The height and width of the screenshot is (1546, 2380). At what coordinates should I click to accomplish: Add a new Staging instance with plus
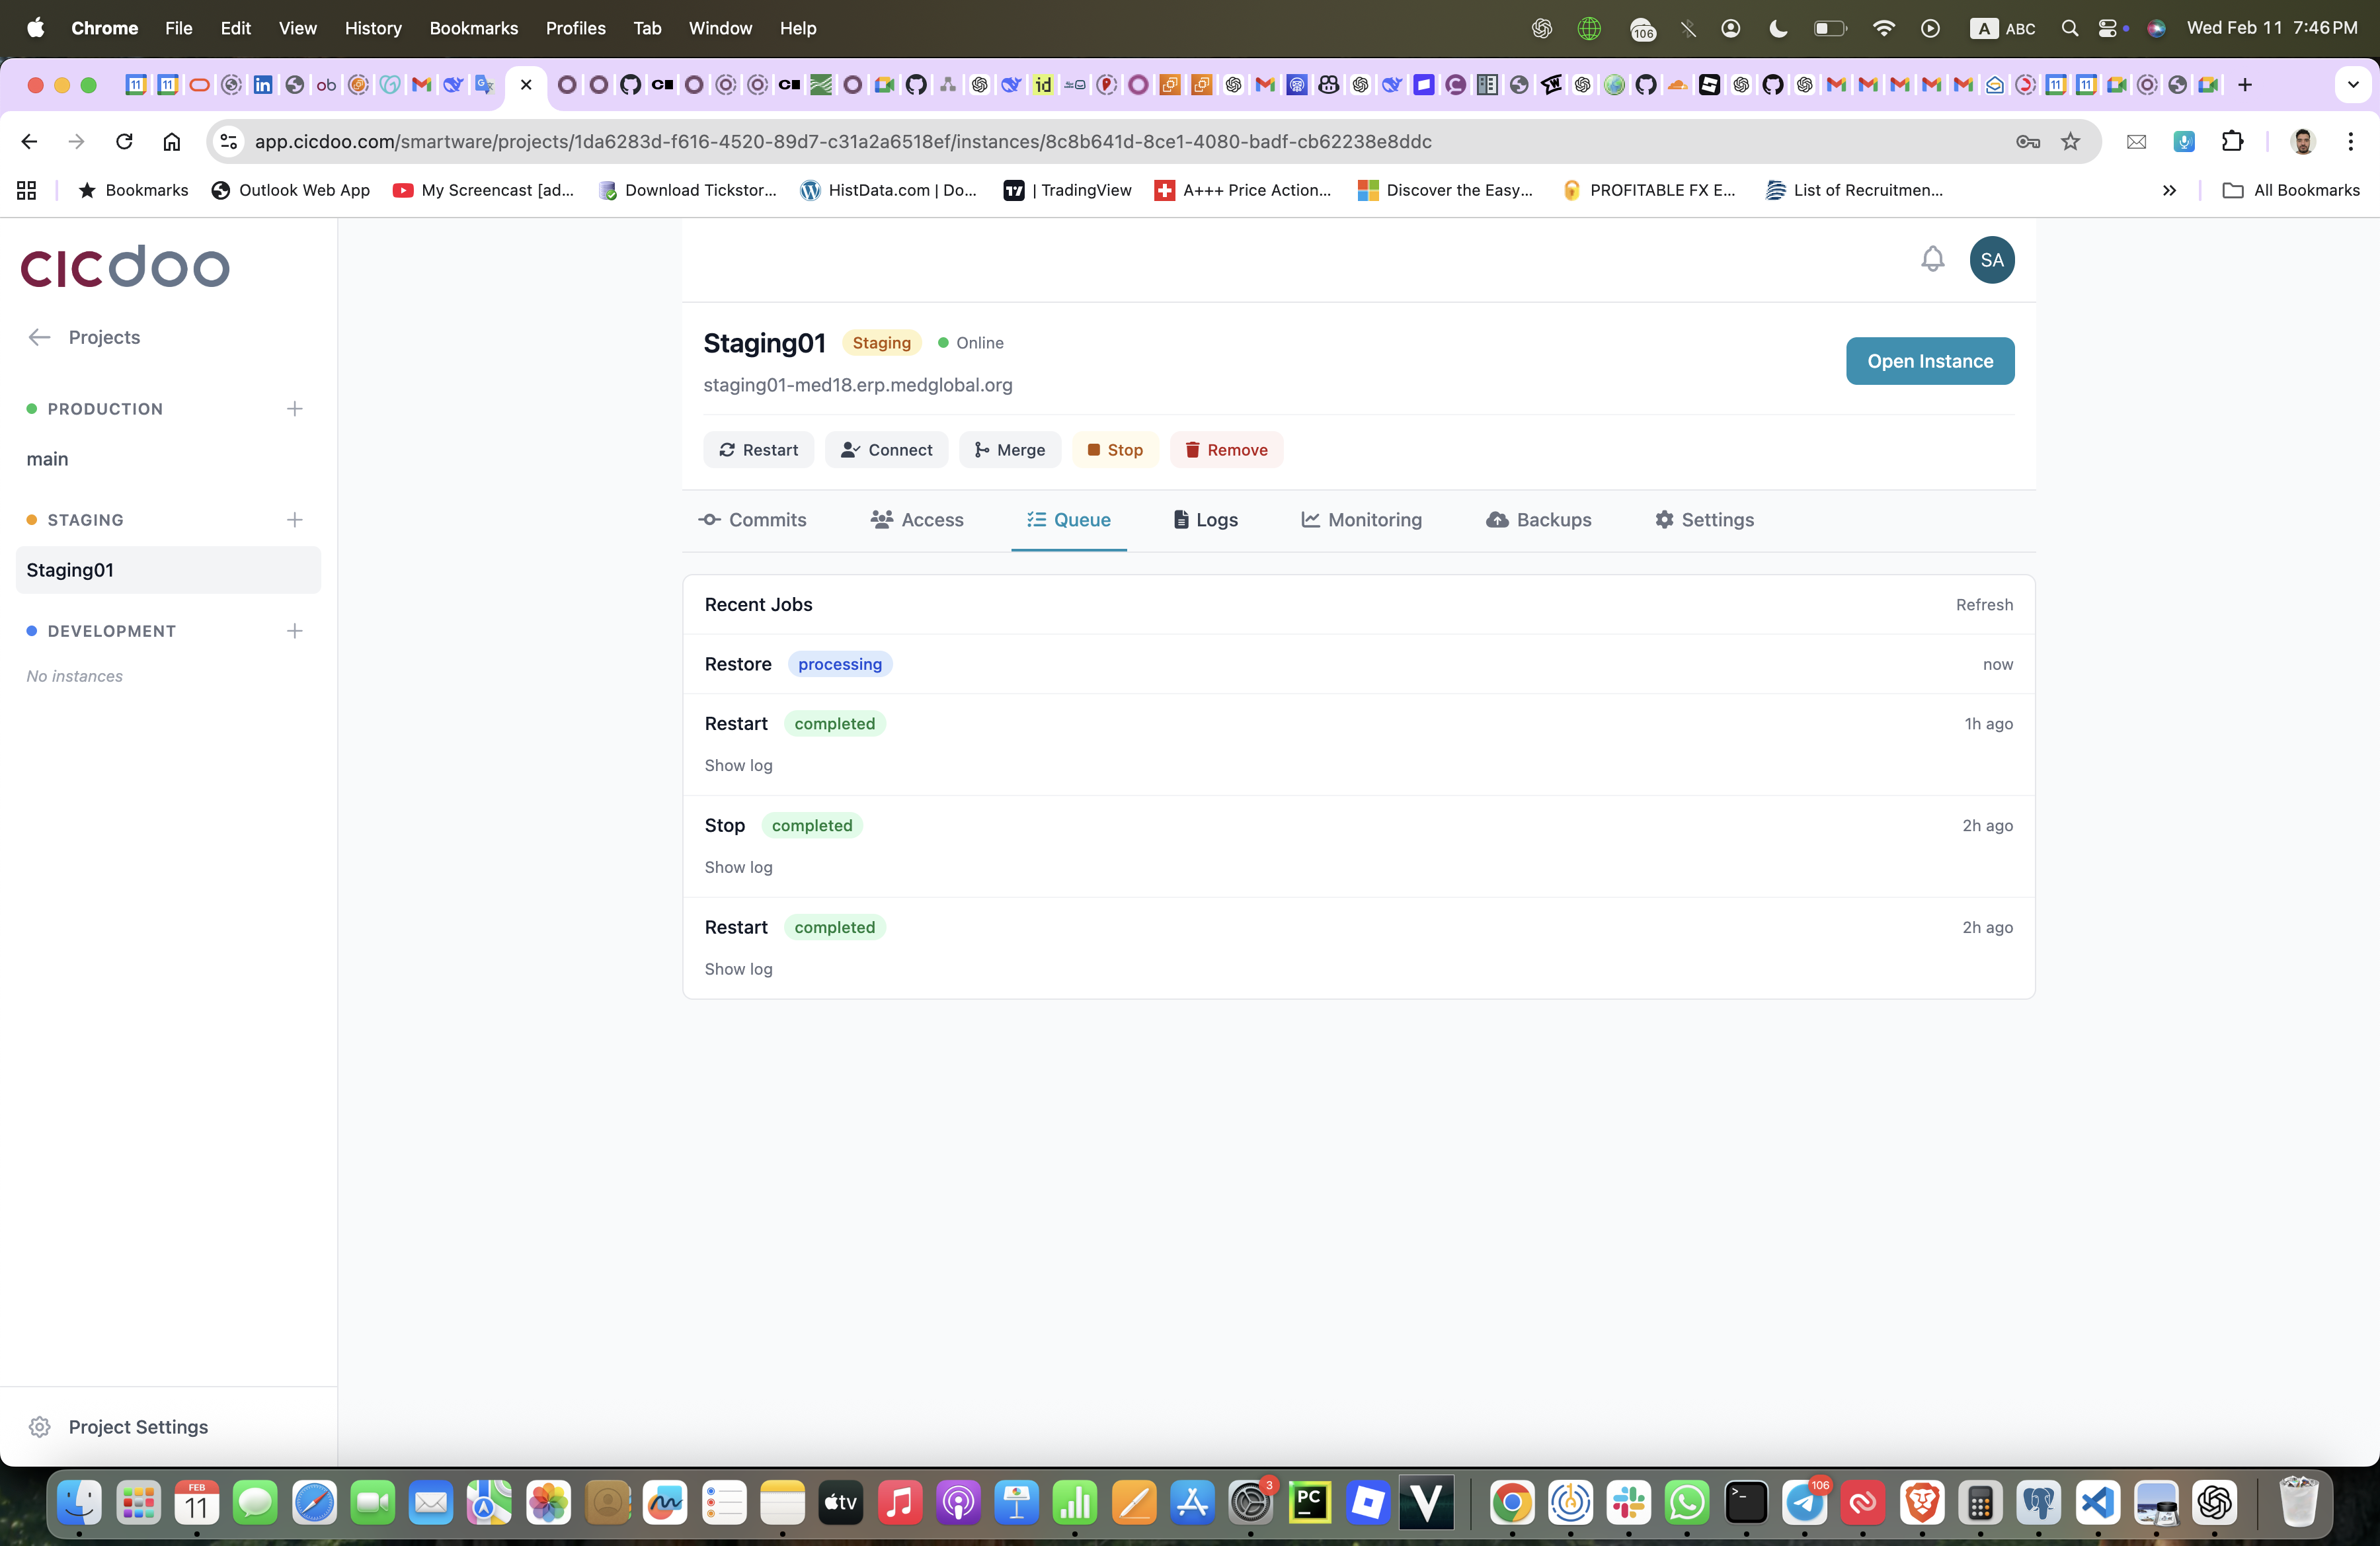(294, 520)
